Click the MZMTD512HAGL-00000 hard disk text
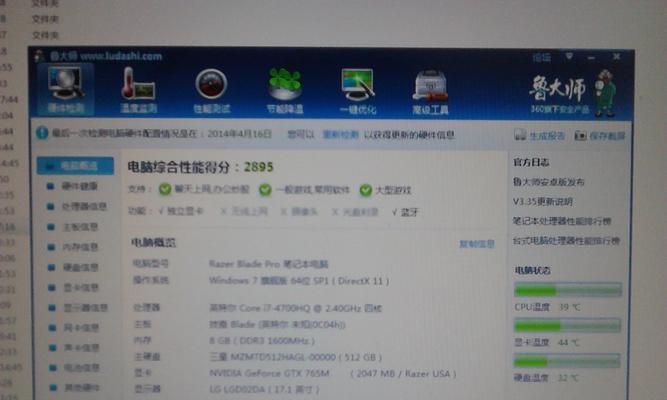The image size is (667, 400). [x=296, y=357]
